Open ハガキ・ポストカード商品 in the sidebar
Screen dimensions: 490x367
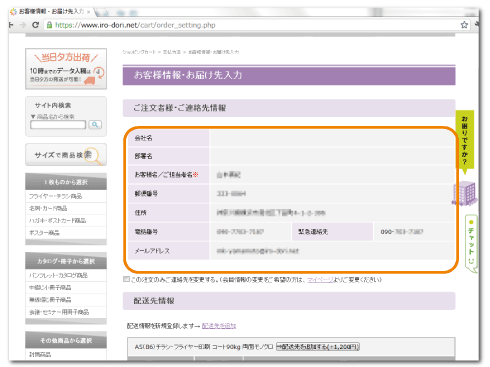(x=57, y=221)
